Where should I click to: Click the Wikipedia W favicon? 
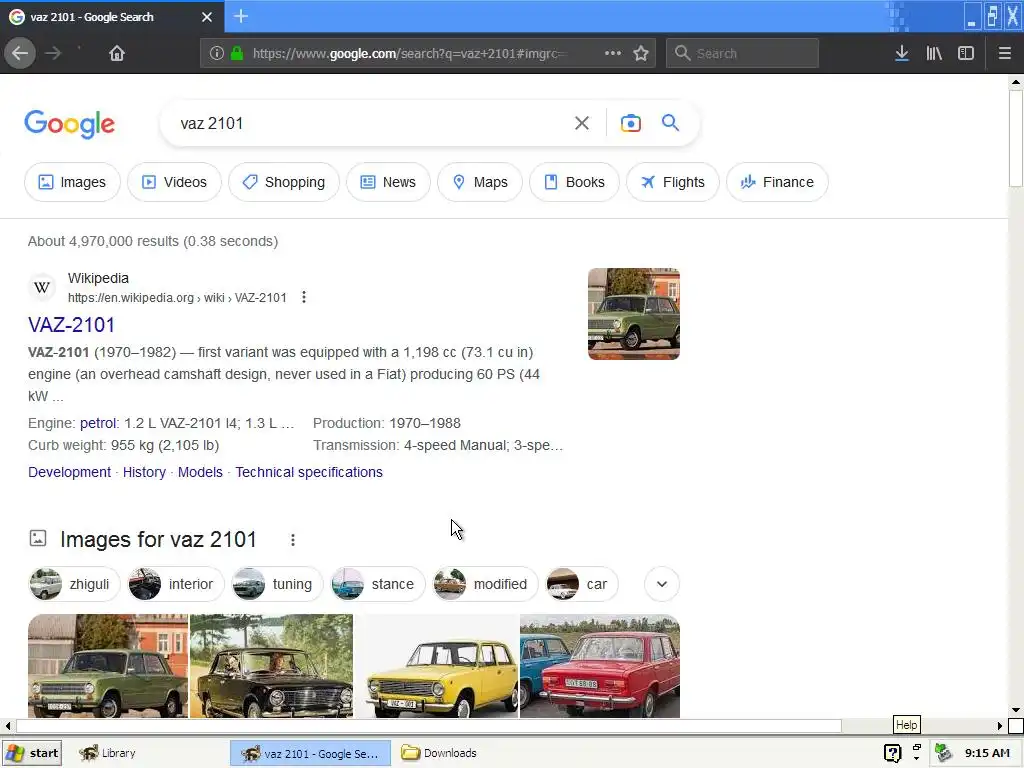42,287
